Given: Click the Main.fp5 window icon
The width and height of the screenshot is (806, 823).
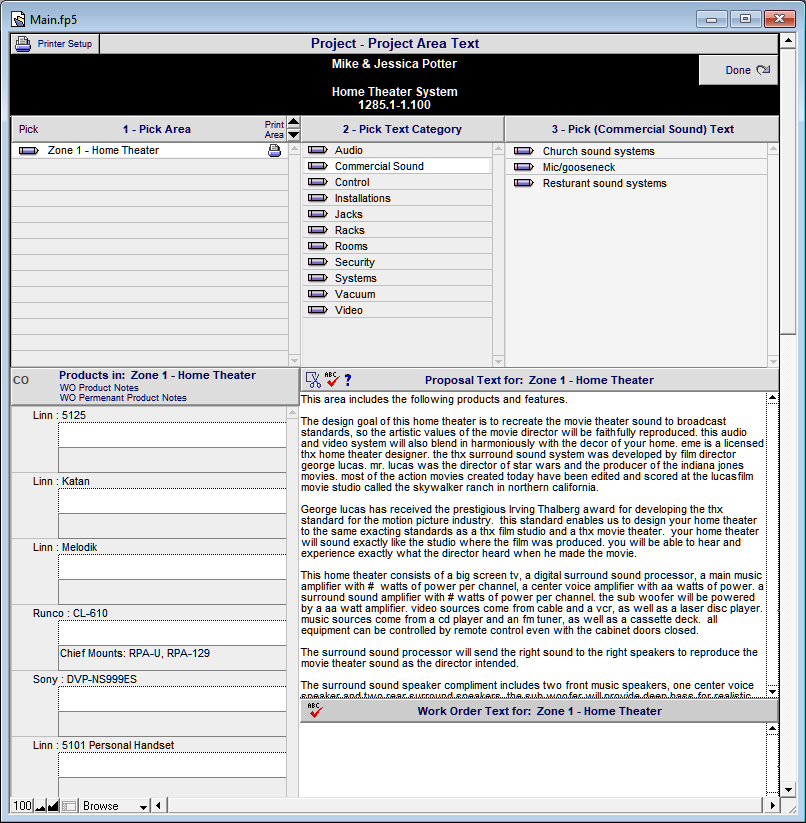Looking at the screenshot, I should 18,20.
